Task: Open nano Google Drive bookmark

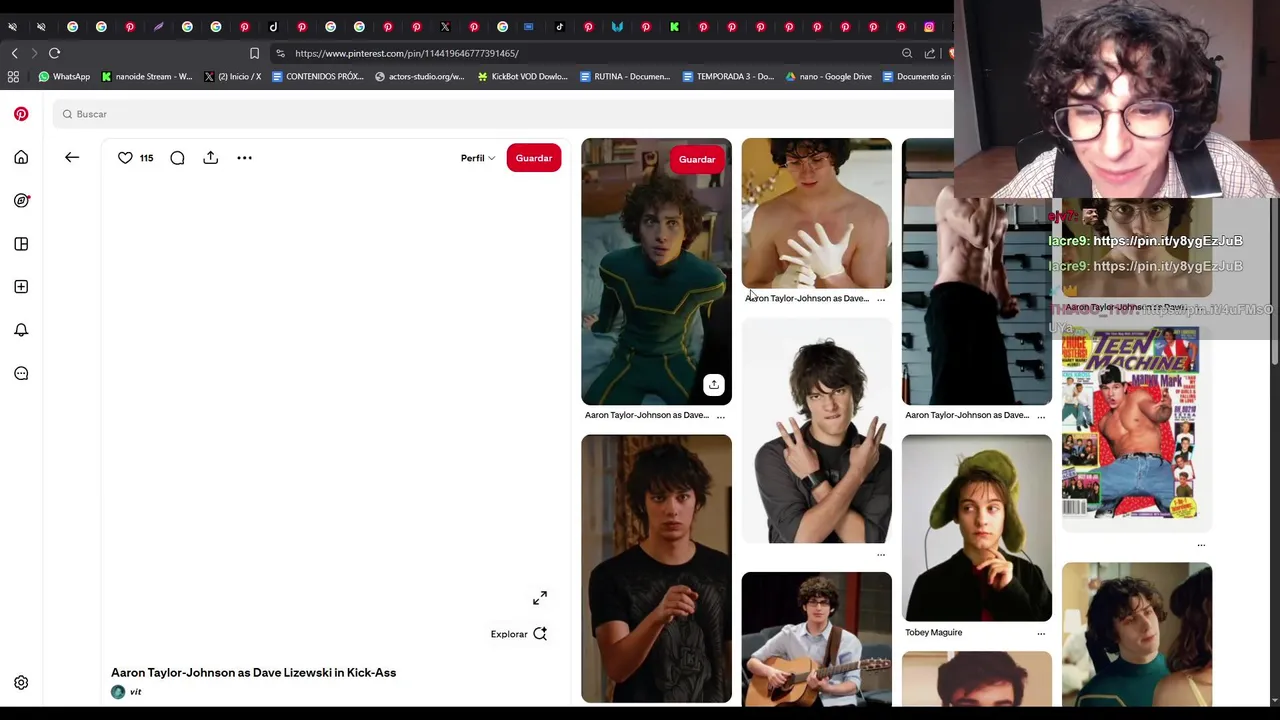Action: pos(829,76)
